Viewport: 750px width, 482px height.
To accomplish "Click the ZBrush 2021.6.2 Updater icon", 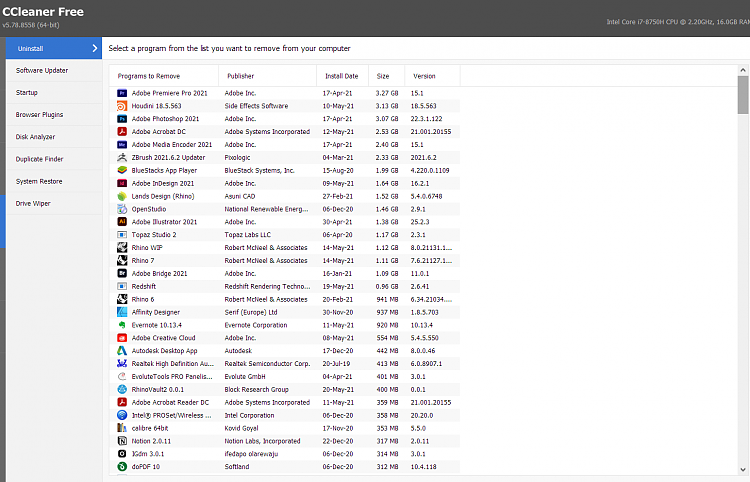I will (122, 157).
